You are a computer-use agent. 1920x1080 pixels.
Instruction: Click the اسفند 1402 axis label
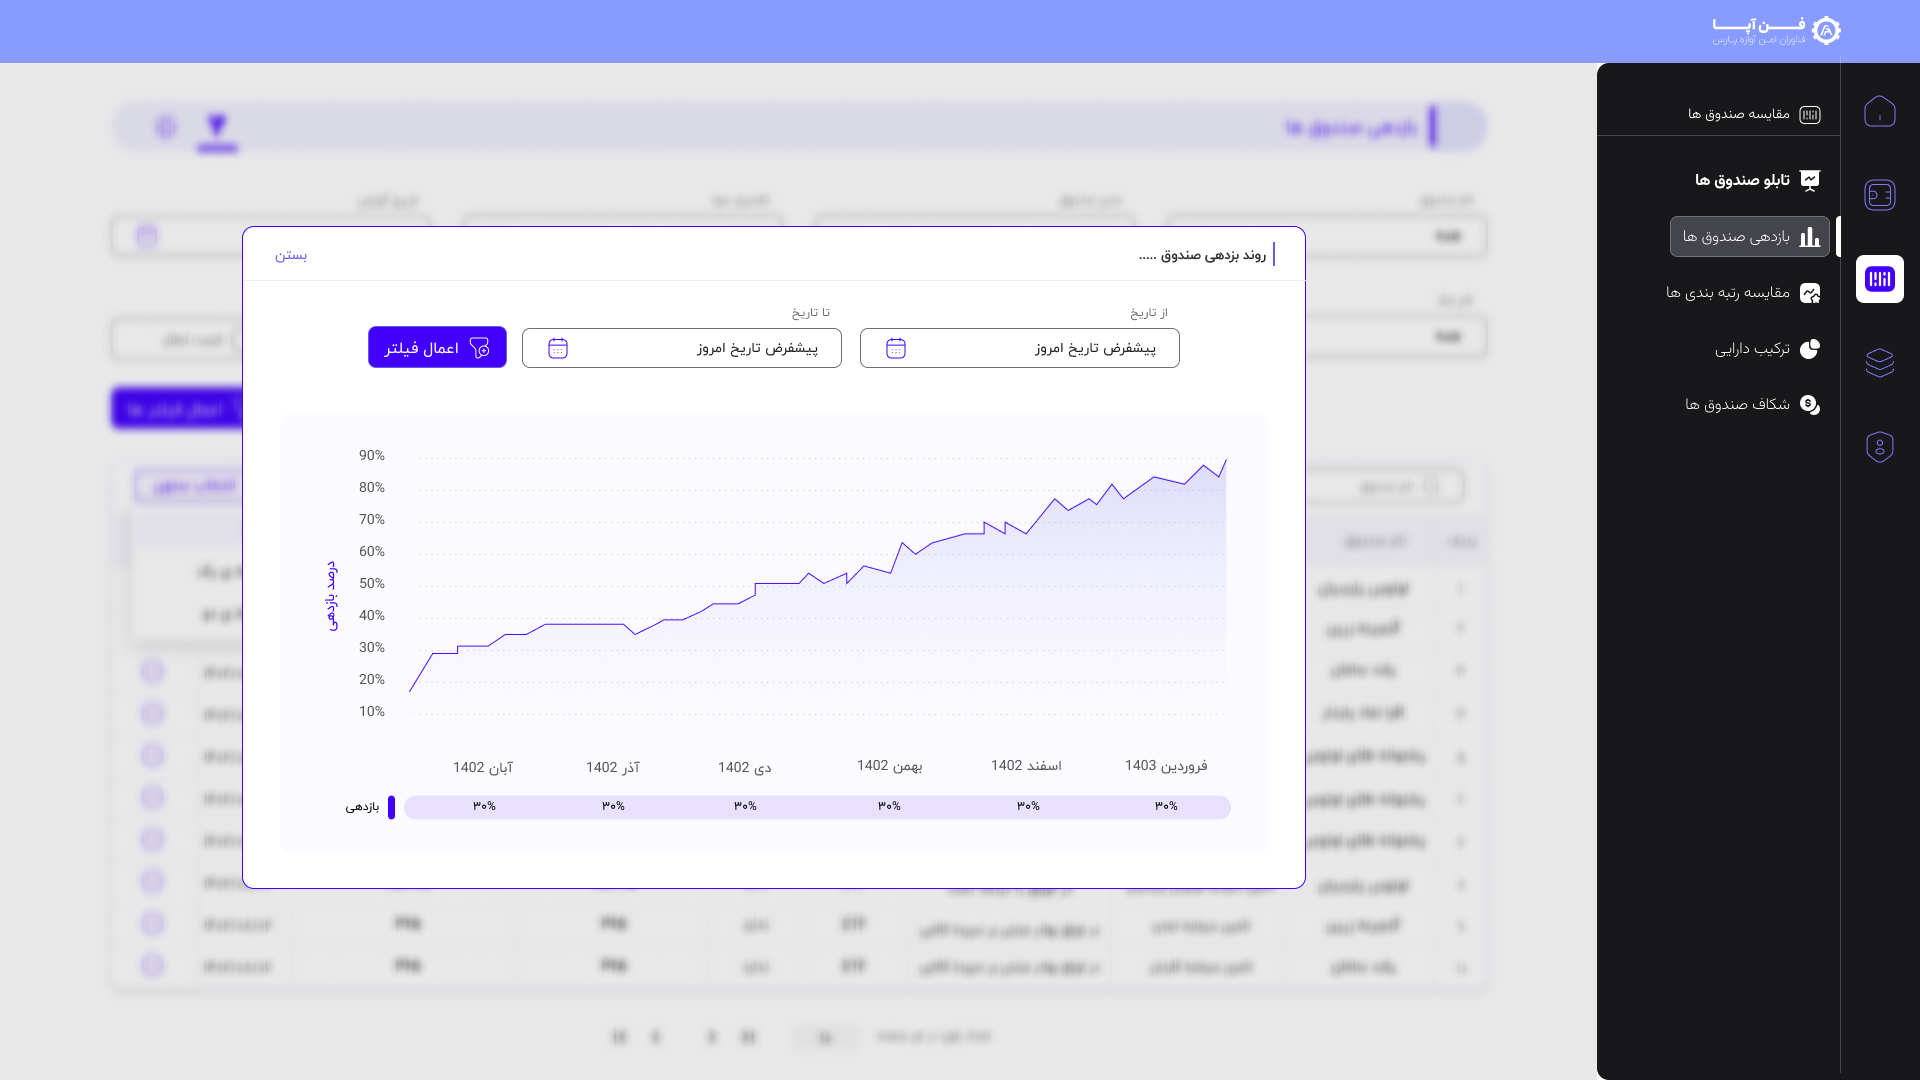1026,766
